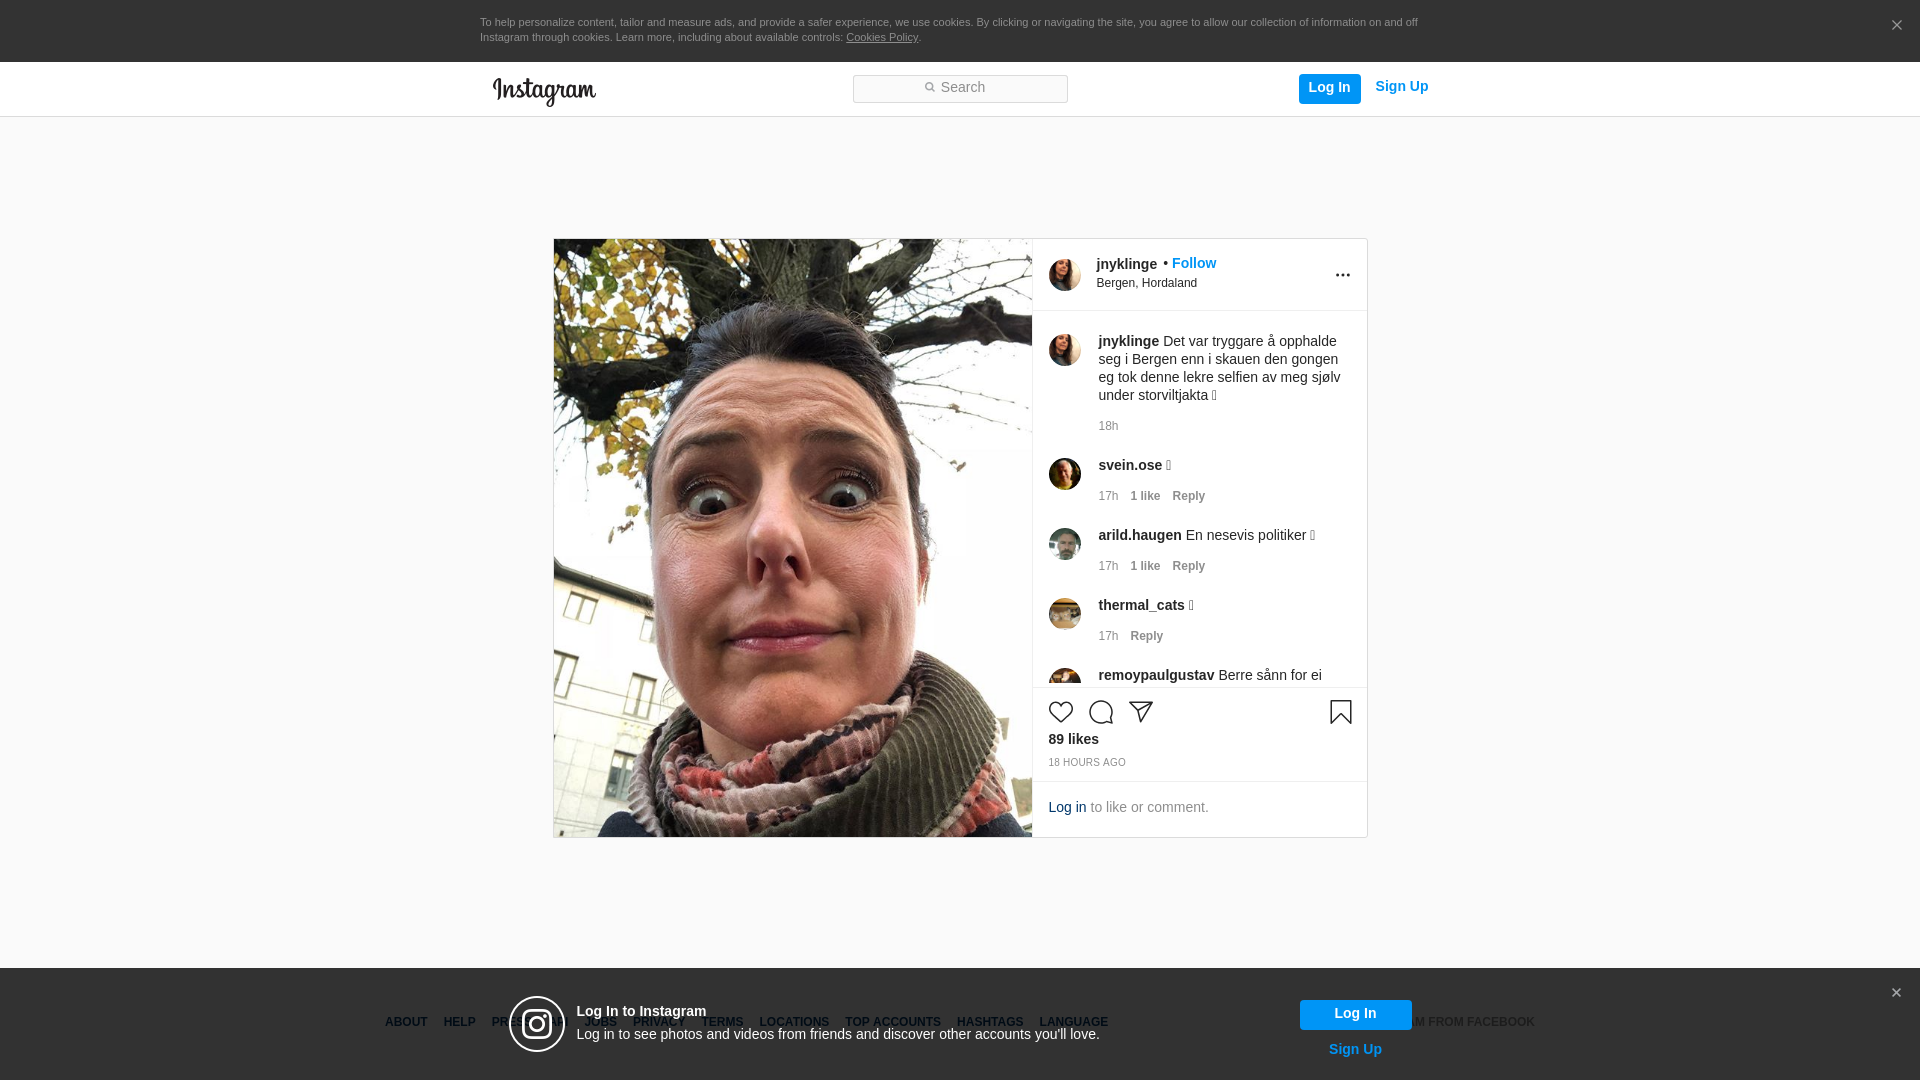View '1 like' on svein.ose's comment
The height and width of the screenshot is (1080, 1920).
point(1145,496)
